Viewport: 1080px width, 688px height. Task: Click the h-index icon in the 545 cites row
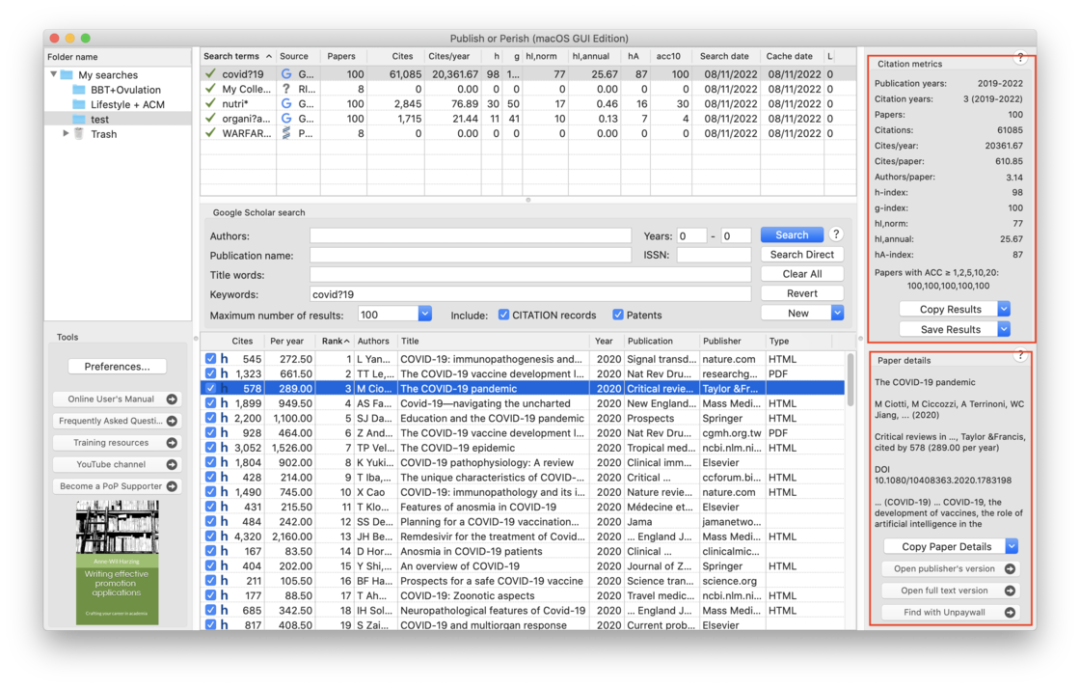coord(224,359)
